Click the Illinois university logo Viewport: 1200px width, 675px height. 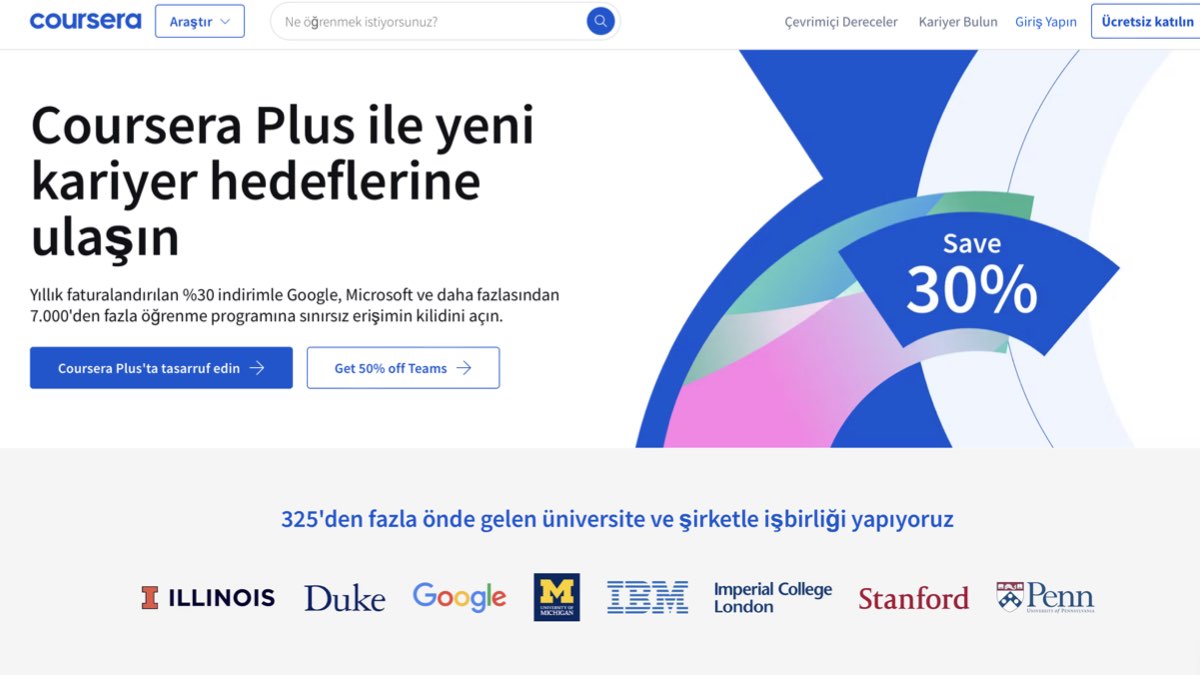(x=208, y=598)
